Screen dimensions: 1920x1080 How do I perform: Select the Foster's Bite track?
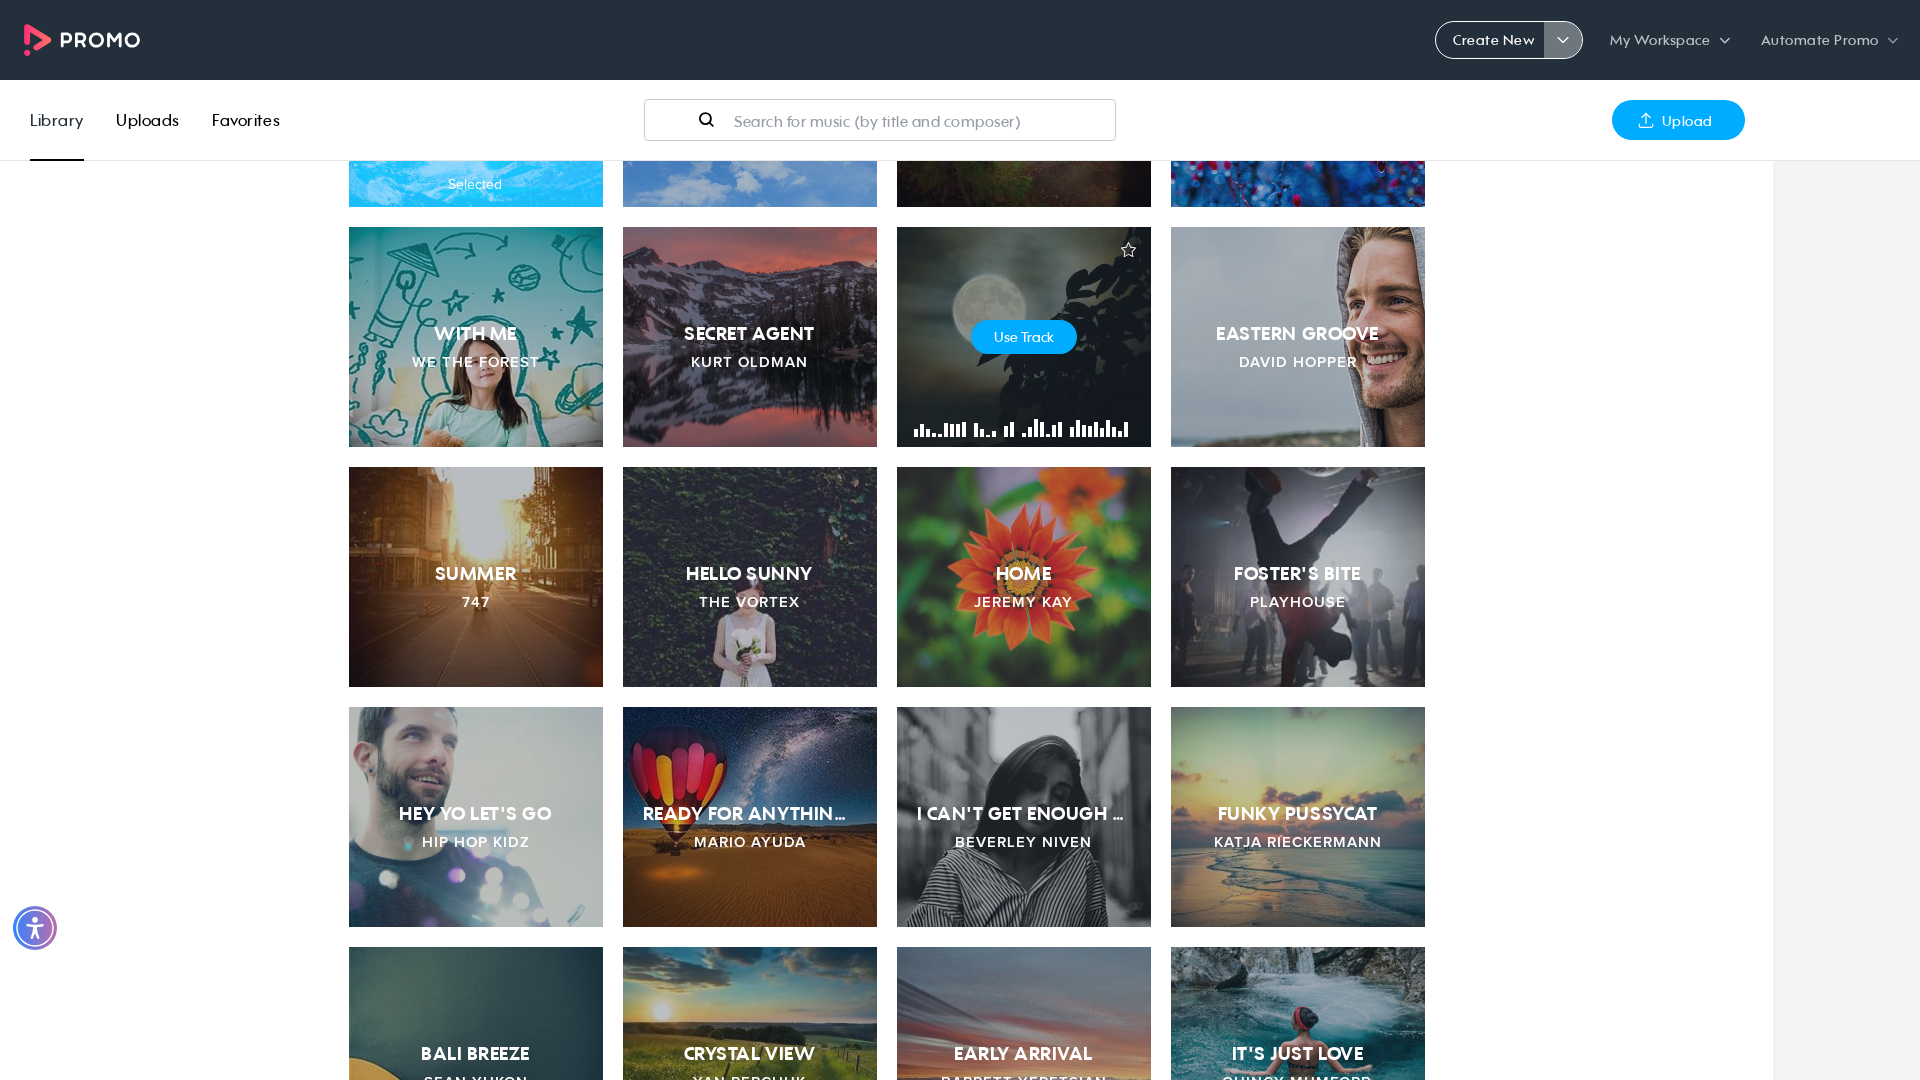[1298, 577]
